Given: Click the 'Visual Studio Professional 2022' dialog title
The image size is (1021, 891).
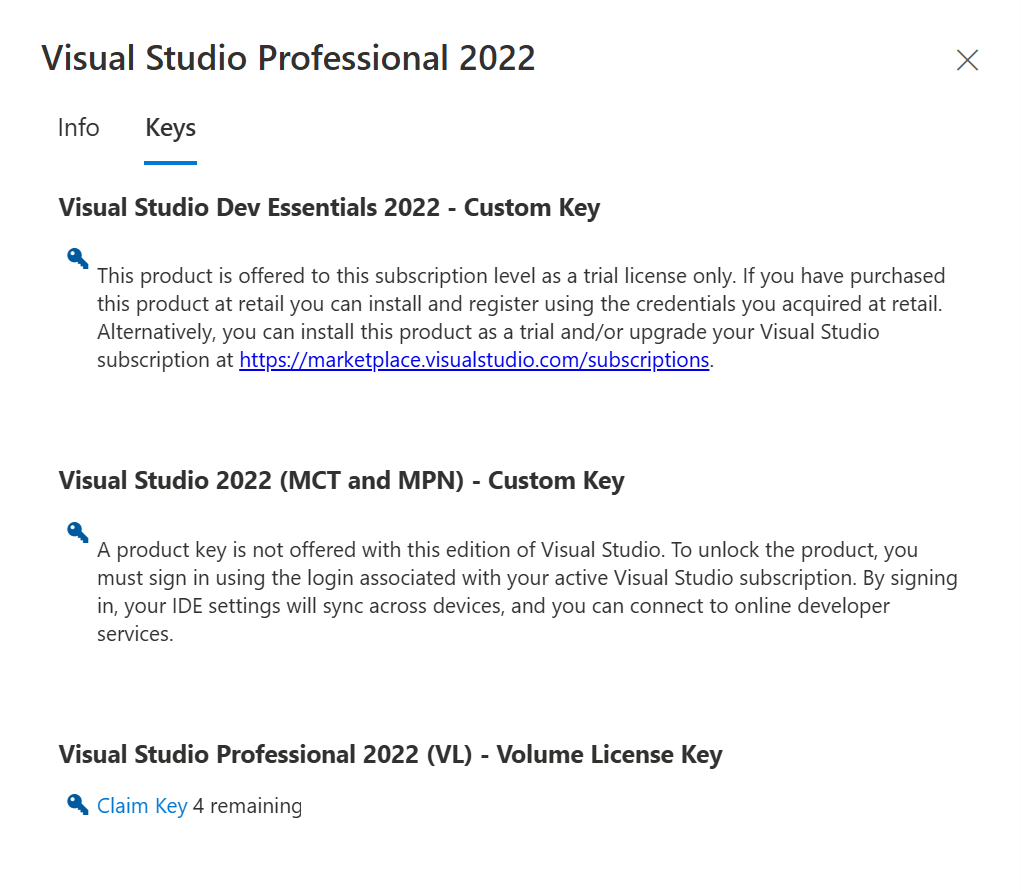Looking at the screenshot, I should pyautogui.click(x=288, y=58).
